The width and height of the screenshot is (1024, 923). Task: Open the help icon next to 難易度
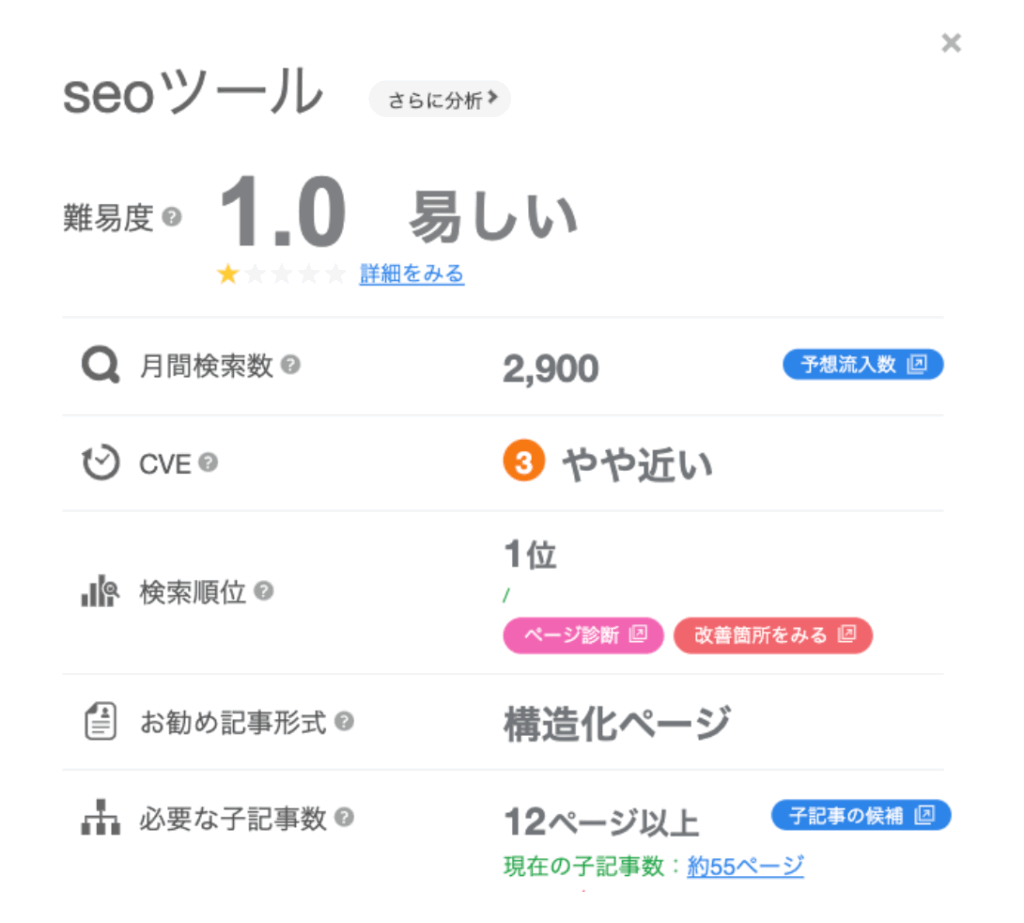(x=170, y=219)
